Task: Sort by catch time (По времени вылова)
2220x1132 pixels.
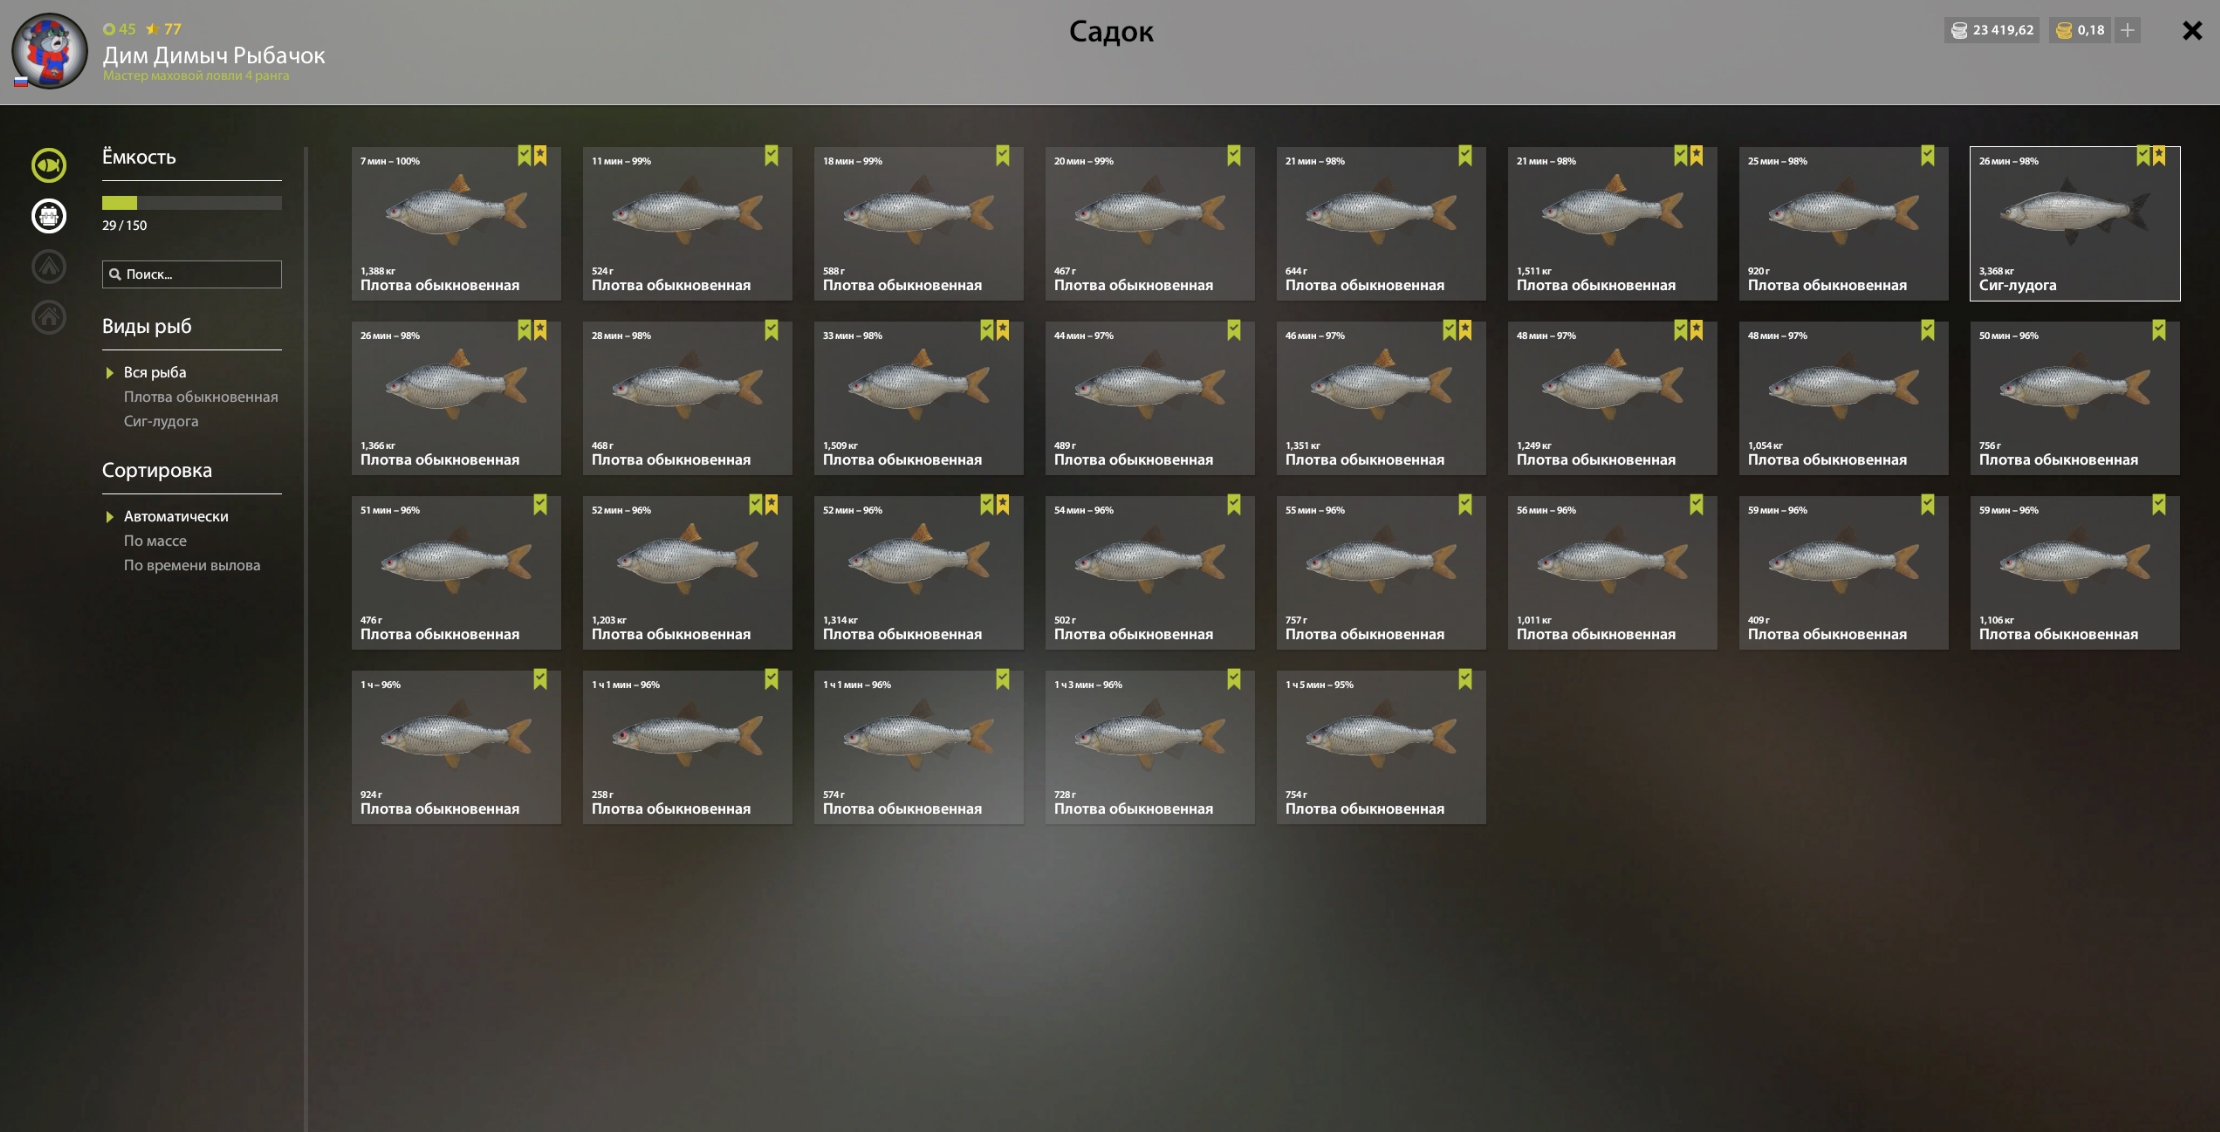Action: pyautogui.click(x=192, y=566)
